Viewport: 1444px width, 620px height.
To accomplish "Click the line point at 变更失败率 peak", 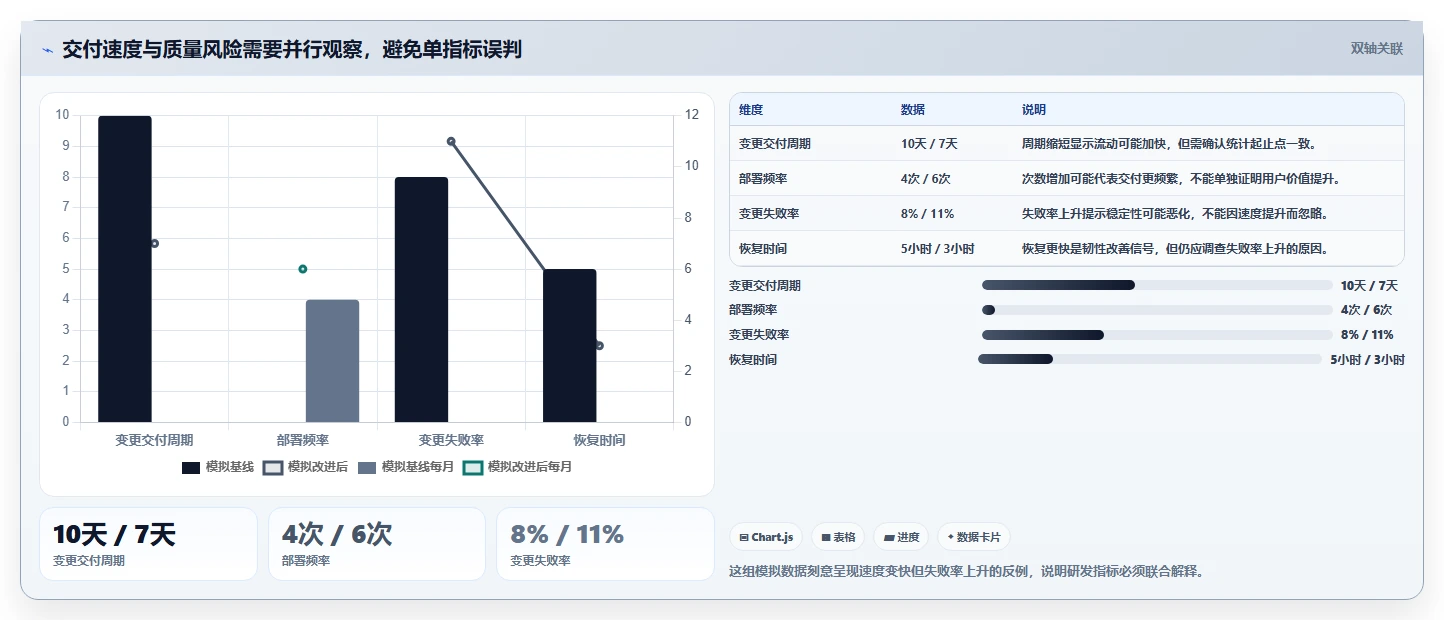I will pyautogui.click(x=451, y=141).
